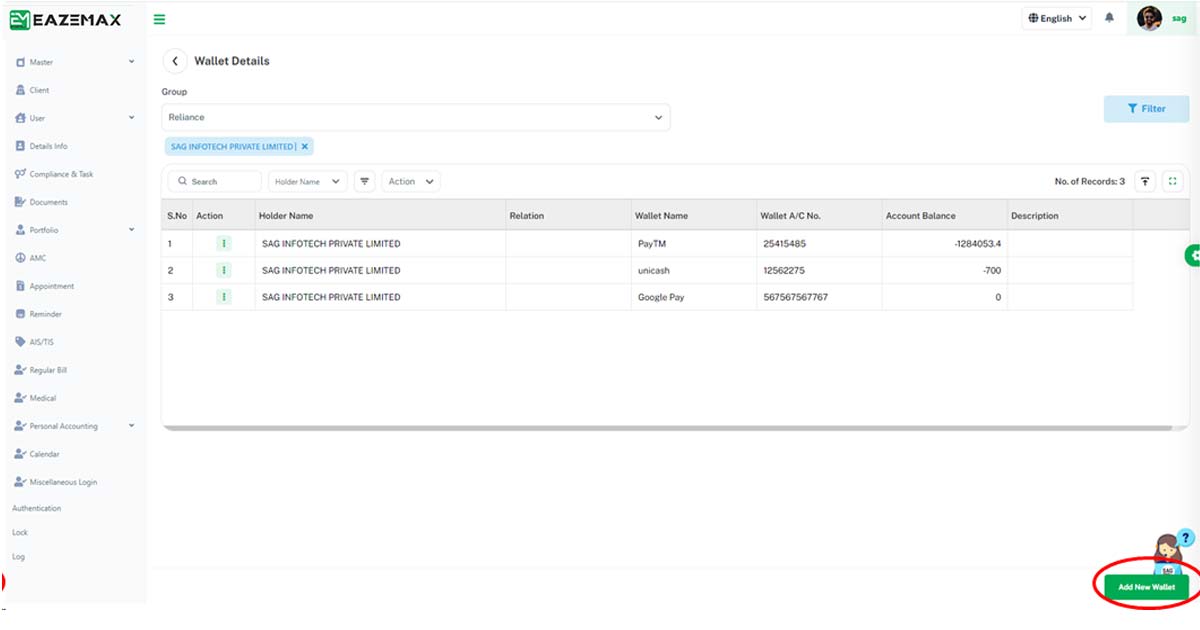Expand the Portfolio menu chevron

click(x=132, y=230)
